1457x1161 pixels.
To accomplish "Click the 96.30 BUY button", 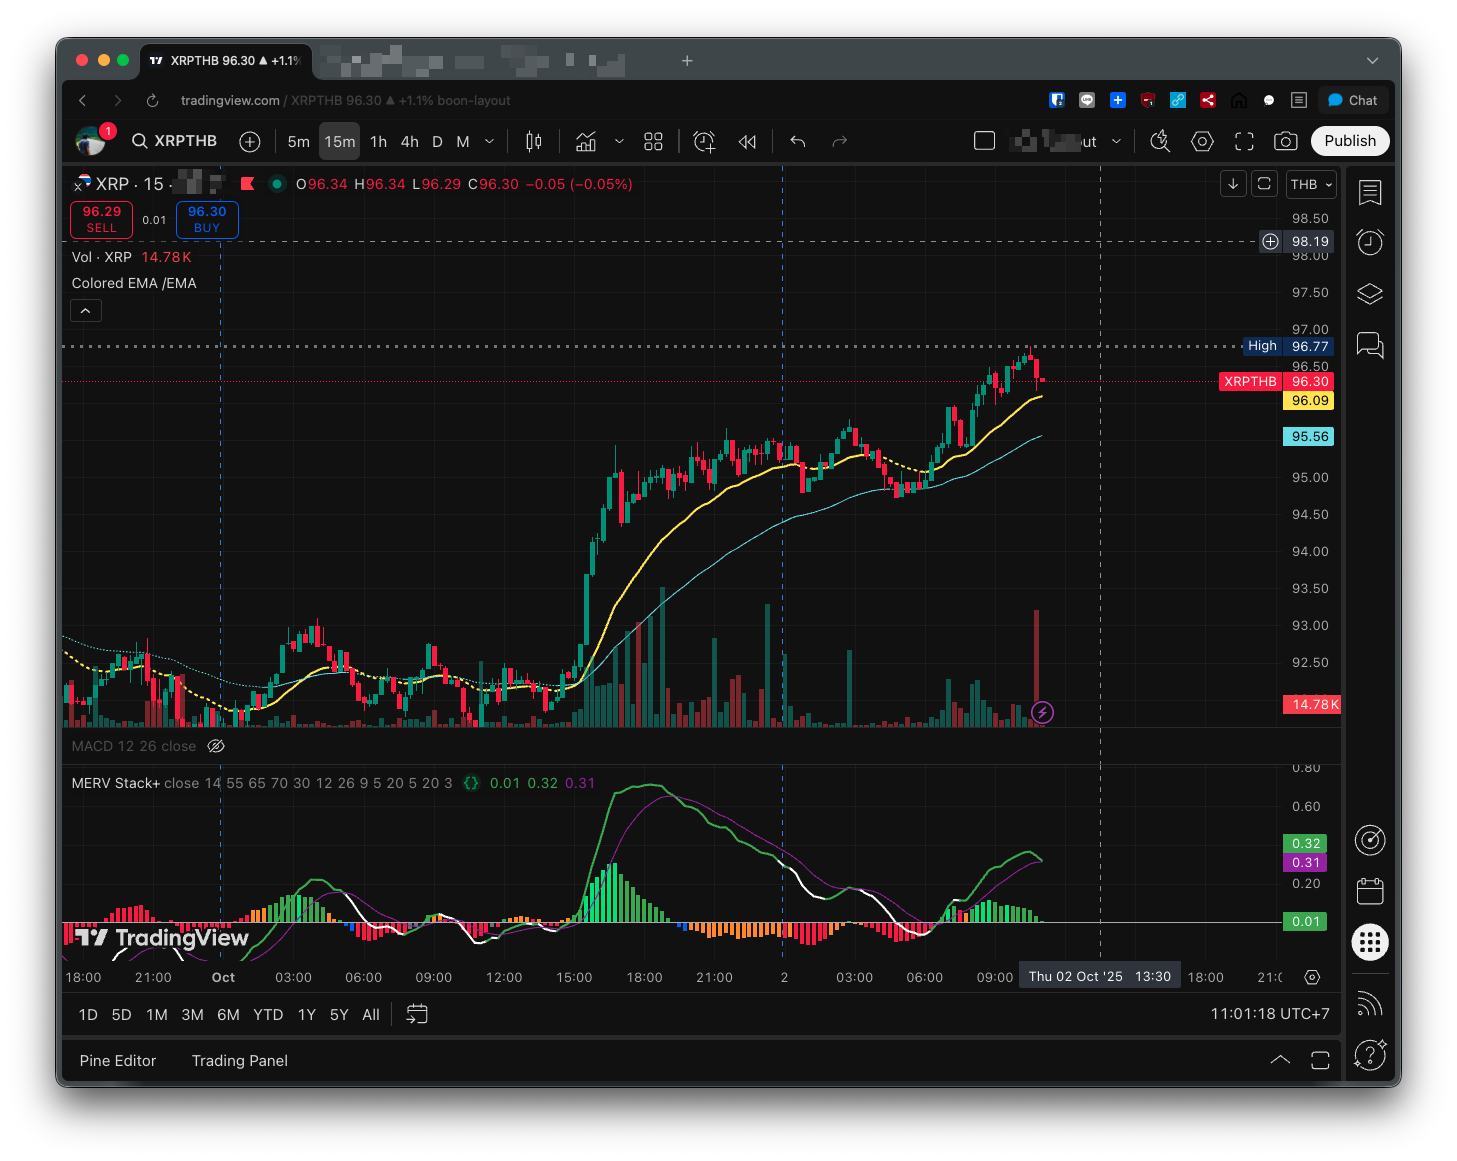I will click(x=207, y=219).
